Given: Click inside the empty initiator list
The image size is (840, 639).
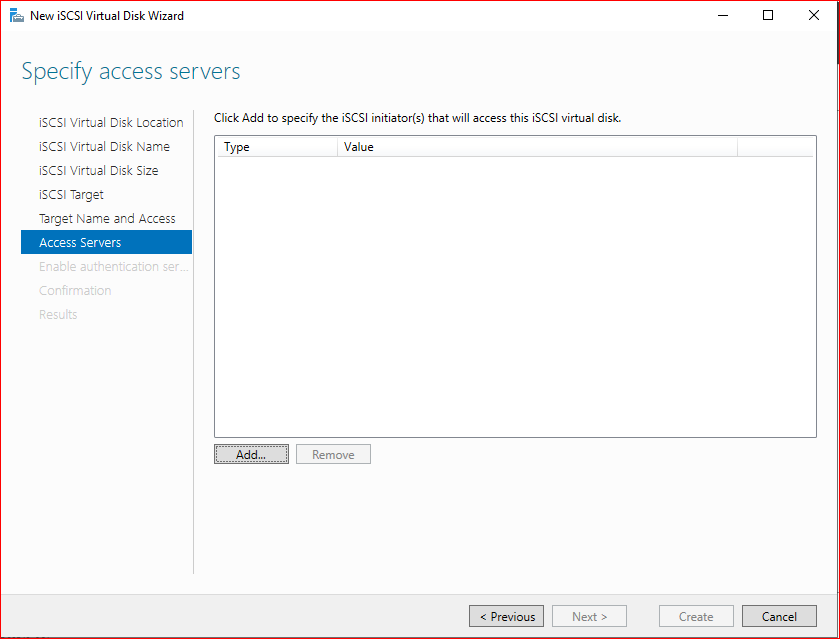Looking at the screenshot, I should click(515, 296).
